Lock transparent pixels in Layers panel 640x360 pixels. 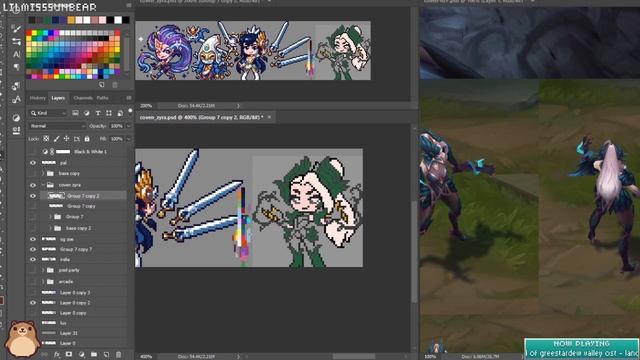click(x=46, y=139)
